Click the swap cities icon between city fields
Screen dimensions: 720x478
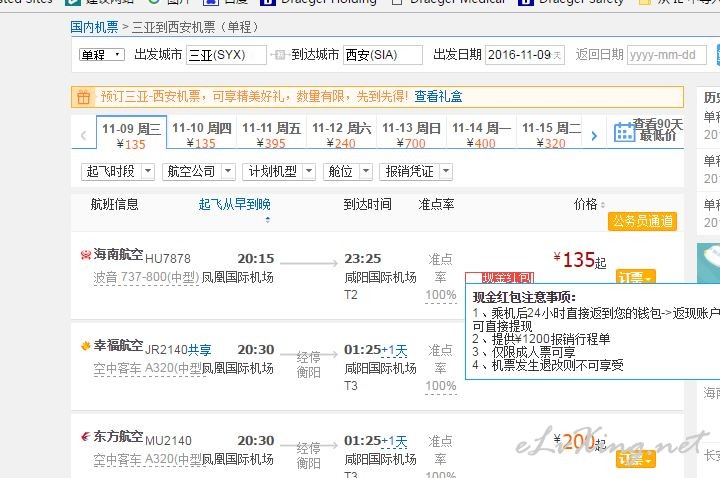click(x=279, y=55)
